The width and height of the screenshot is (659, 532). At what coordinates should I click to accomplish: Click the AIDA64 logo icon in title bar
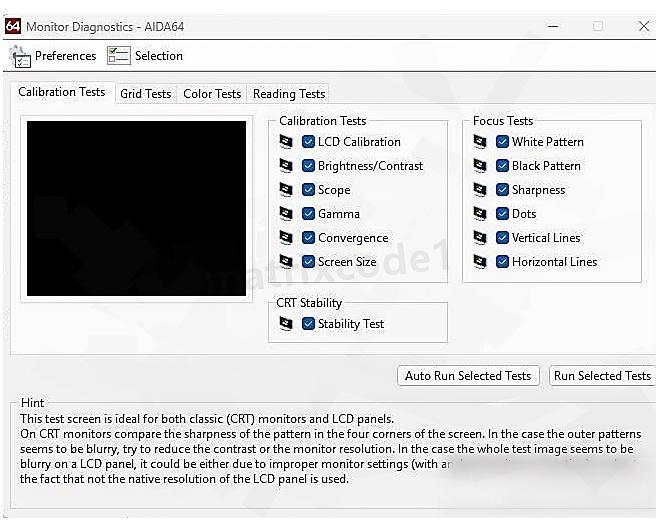(13, 26)
